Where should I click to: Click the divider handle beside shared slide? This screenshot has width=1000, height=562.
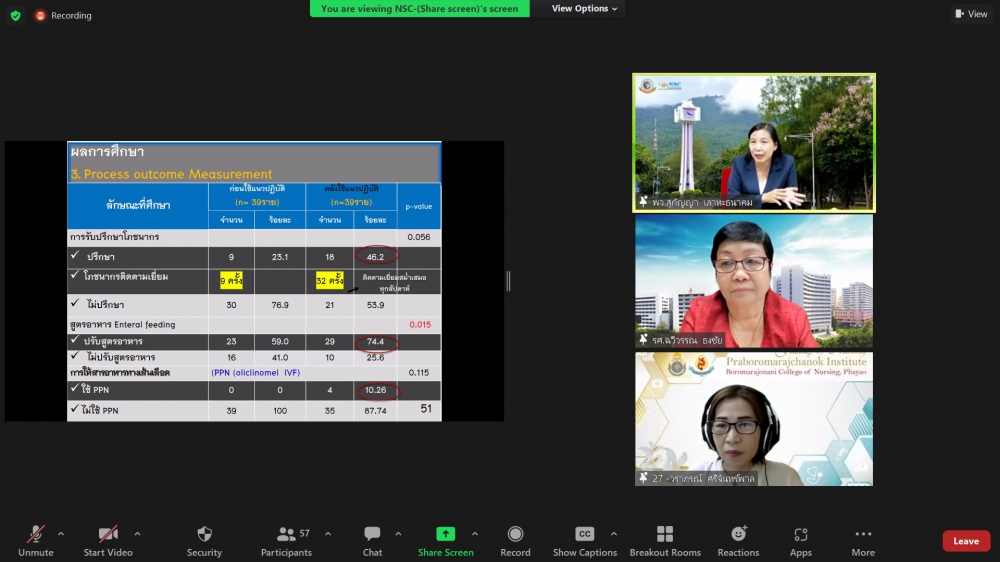(x=508, y=281)
